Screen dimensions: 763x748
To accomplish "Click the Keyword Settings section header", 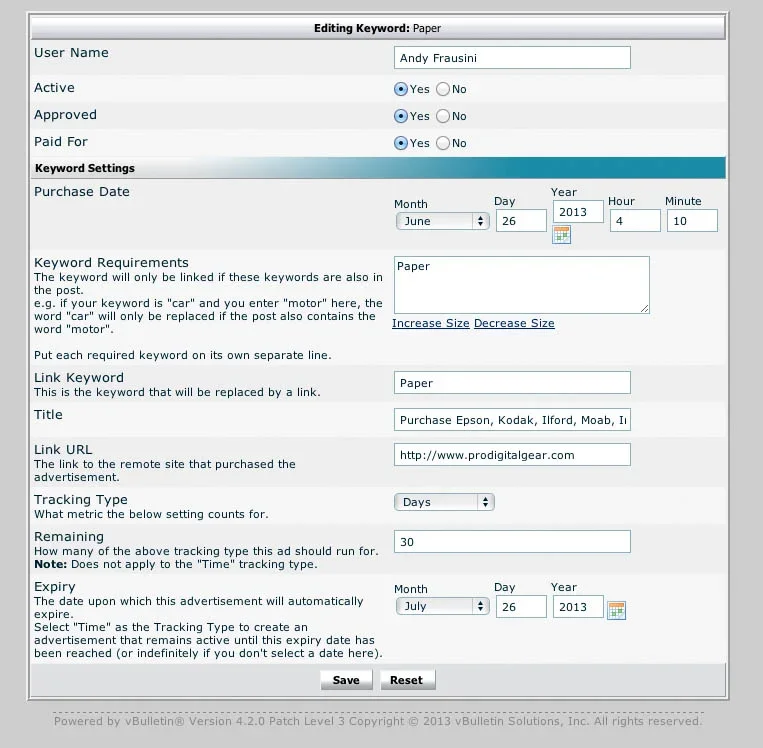I will pos(378,168).
